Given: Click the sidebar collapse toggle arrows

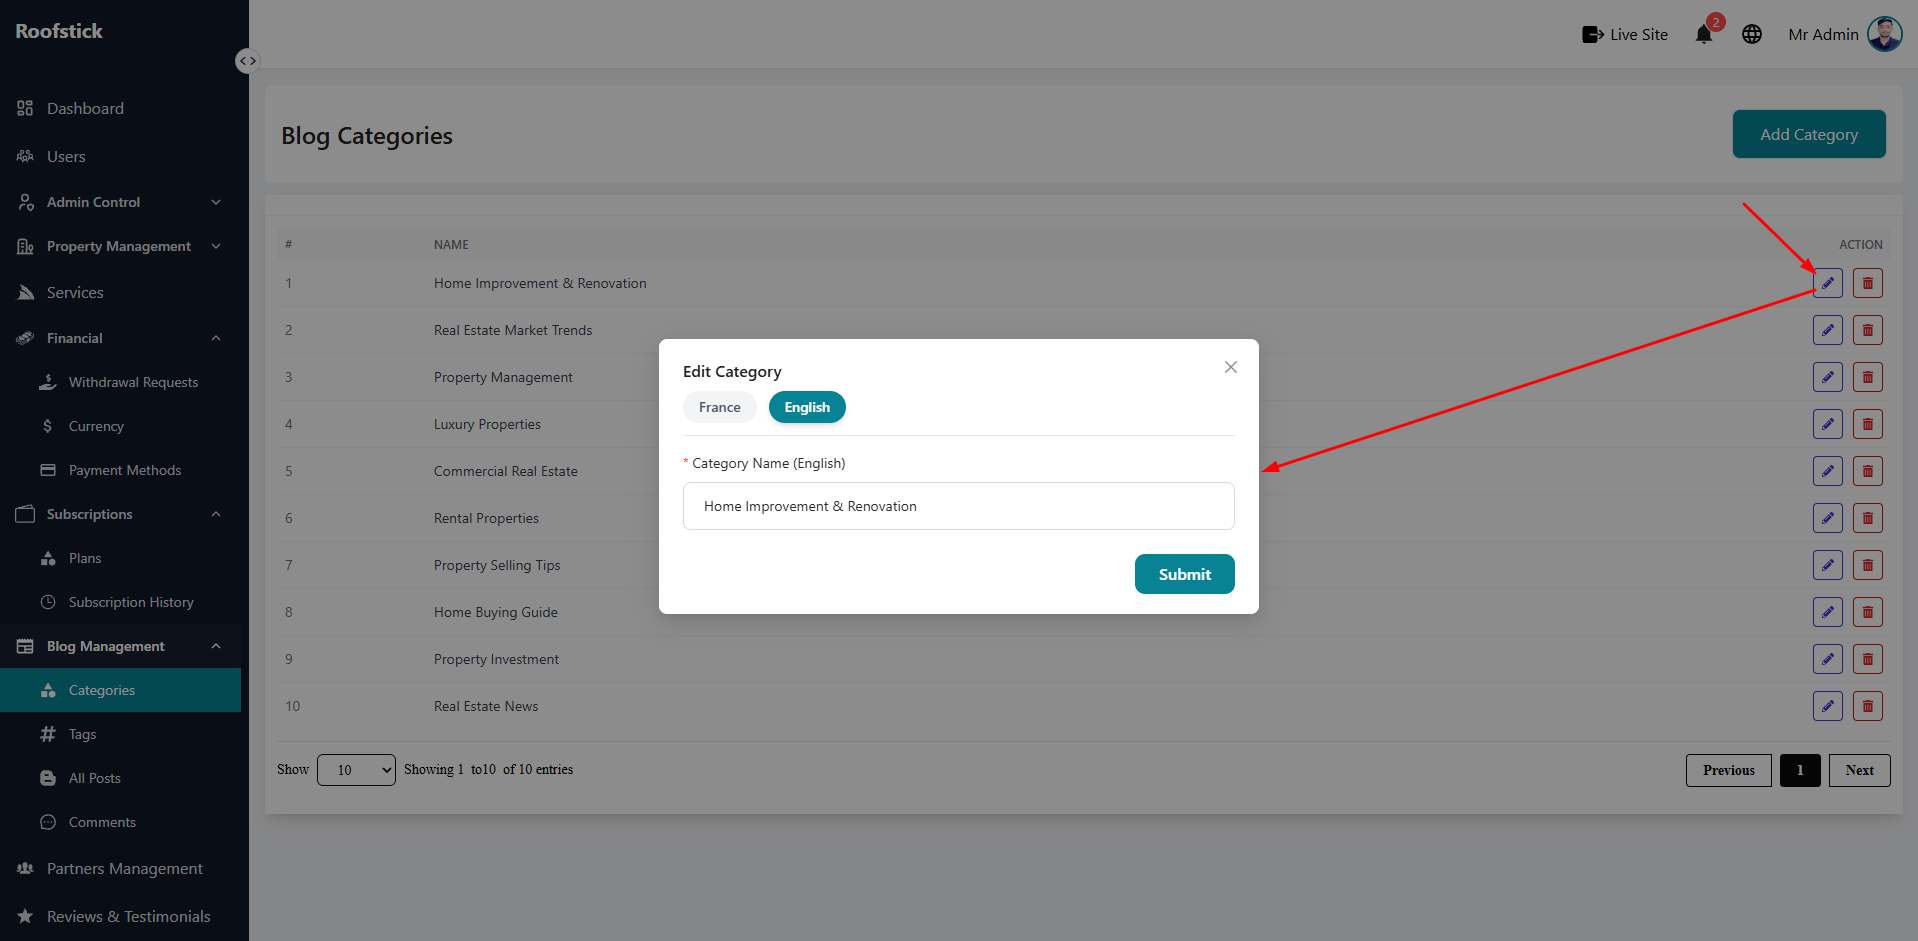Looking at the screenshot, I should (247, 61).
